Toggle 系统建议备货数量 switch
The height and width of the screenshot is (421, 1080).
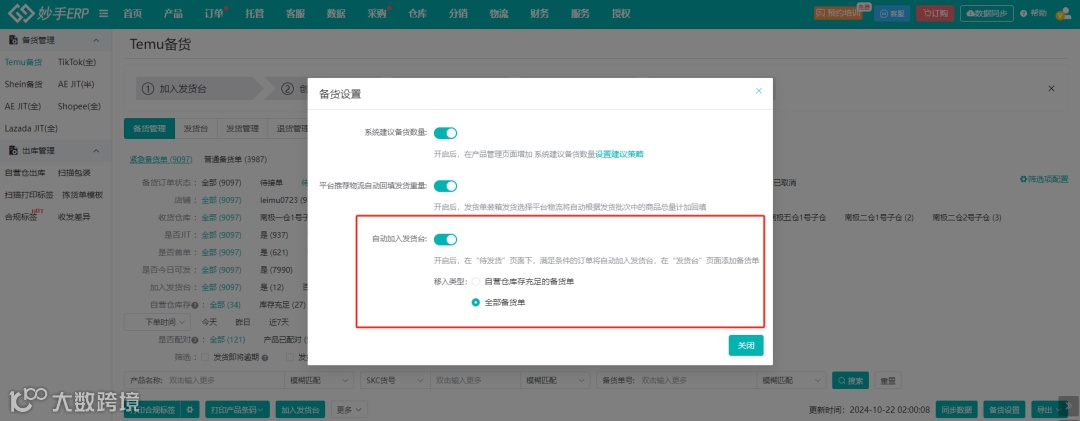(445, 133)
